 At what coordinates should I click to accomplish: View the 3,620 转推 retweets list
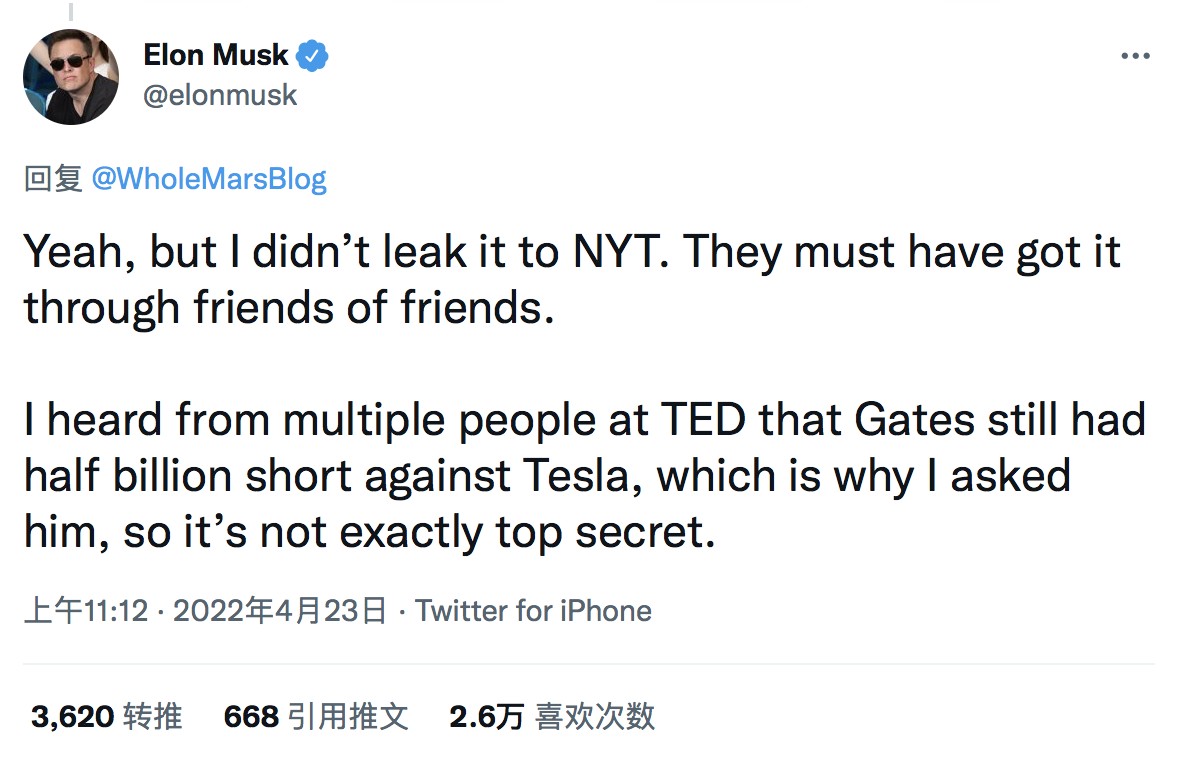pyautogui.click(x=106, y=716)
